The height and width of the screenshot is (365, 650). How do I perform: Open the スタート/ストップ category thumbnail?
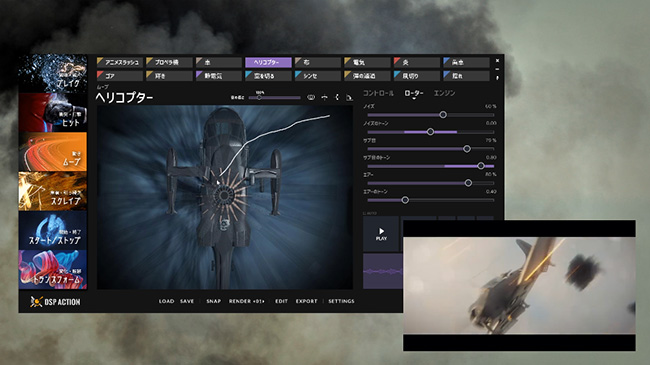coord(53,230)
